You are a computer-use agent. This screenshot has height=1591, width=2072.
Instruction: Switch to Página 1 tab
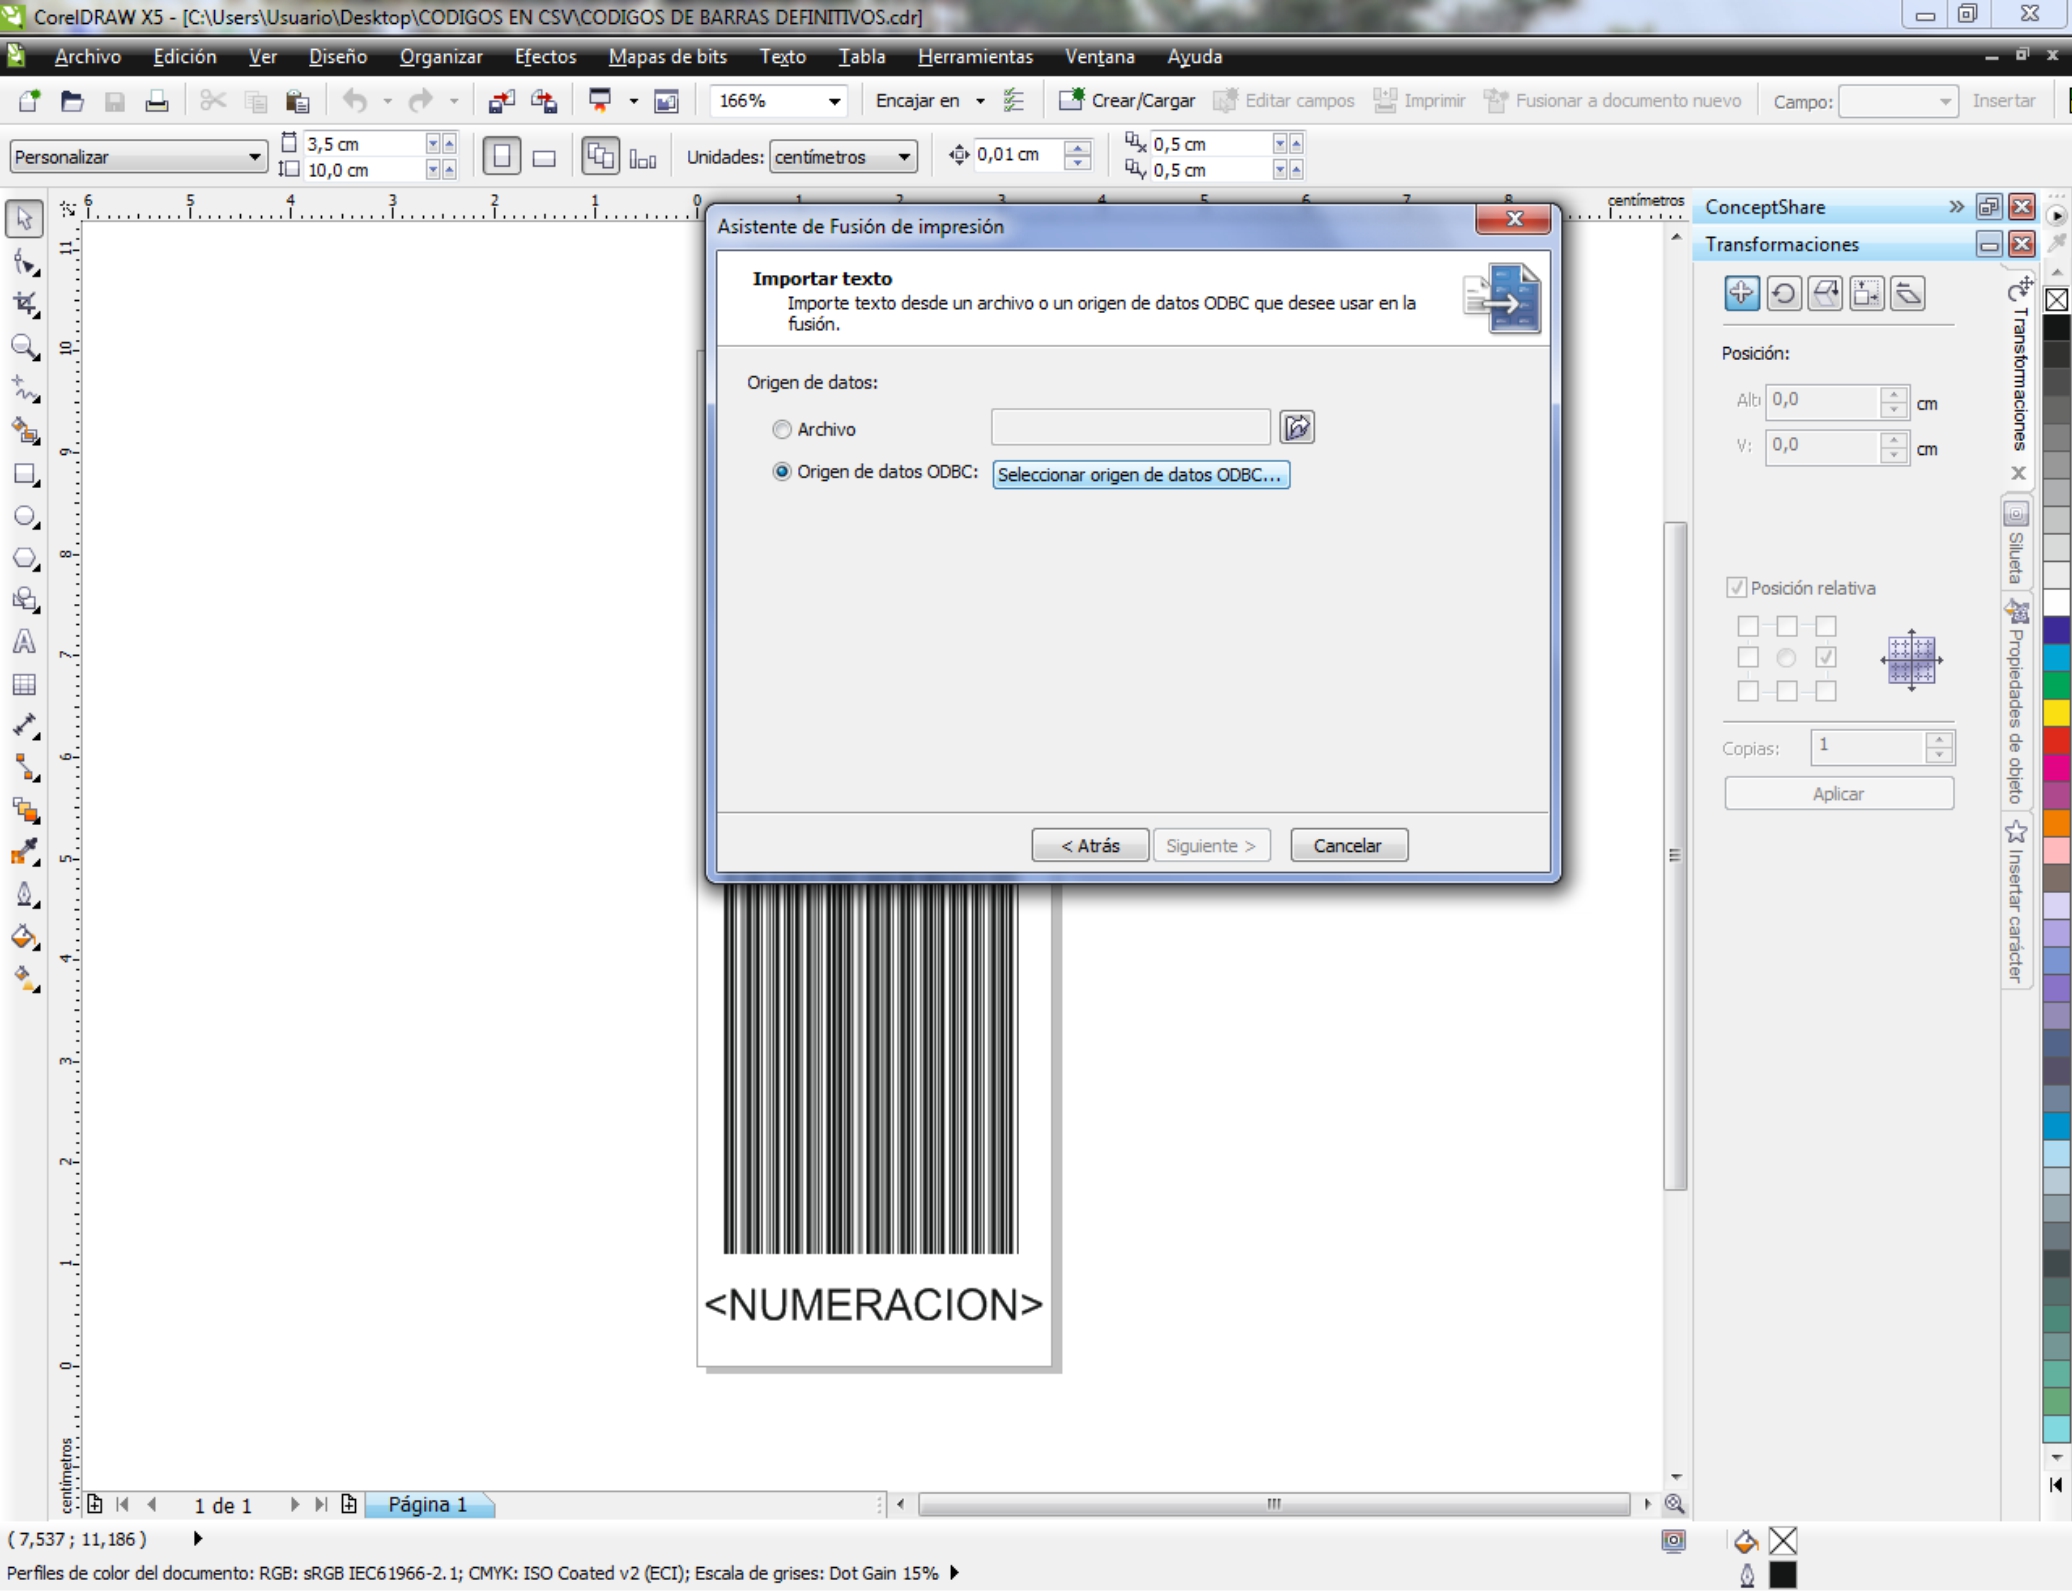coord(428,1504)
